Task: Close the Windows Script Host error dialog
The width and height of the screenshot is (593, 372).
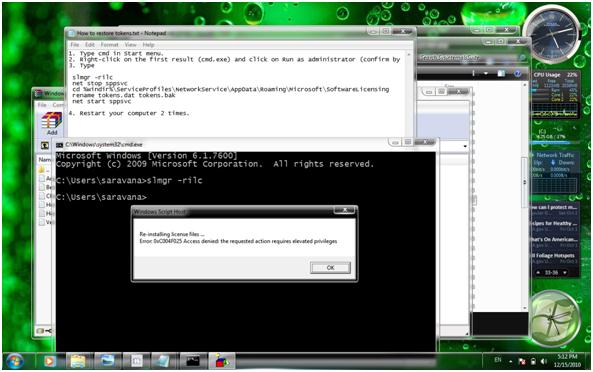Action: coord(344,210)
